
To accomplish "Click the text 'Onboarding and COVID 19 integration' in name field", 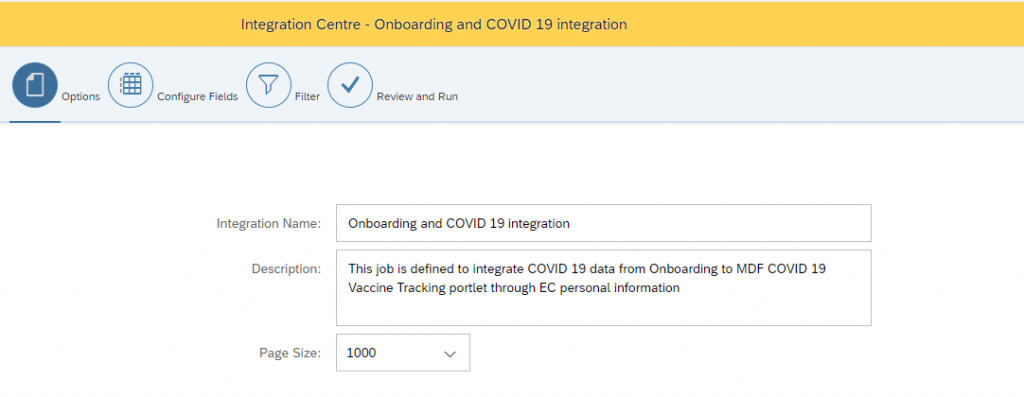I will (x=459, y=223).
